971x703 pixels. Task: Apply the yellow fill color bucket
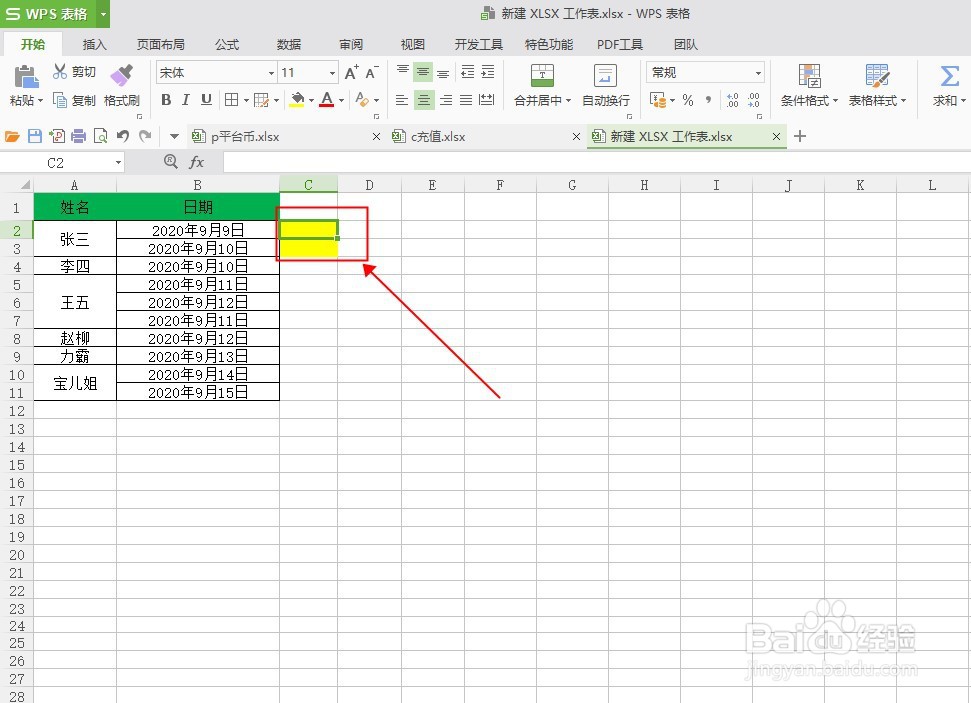pyautogui.click(x=297, y=100)
